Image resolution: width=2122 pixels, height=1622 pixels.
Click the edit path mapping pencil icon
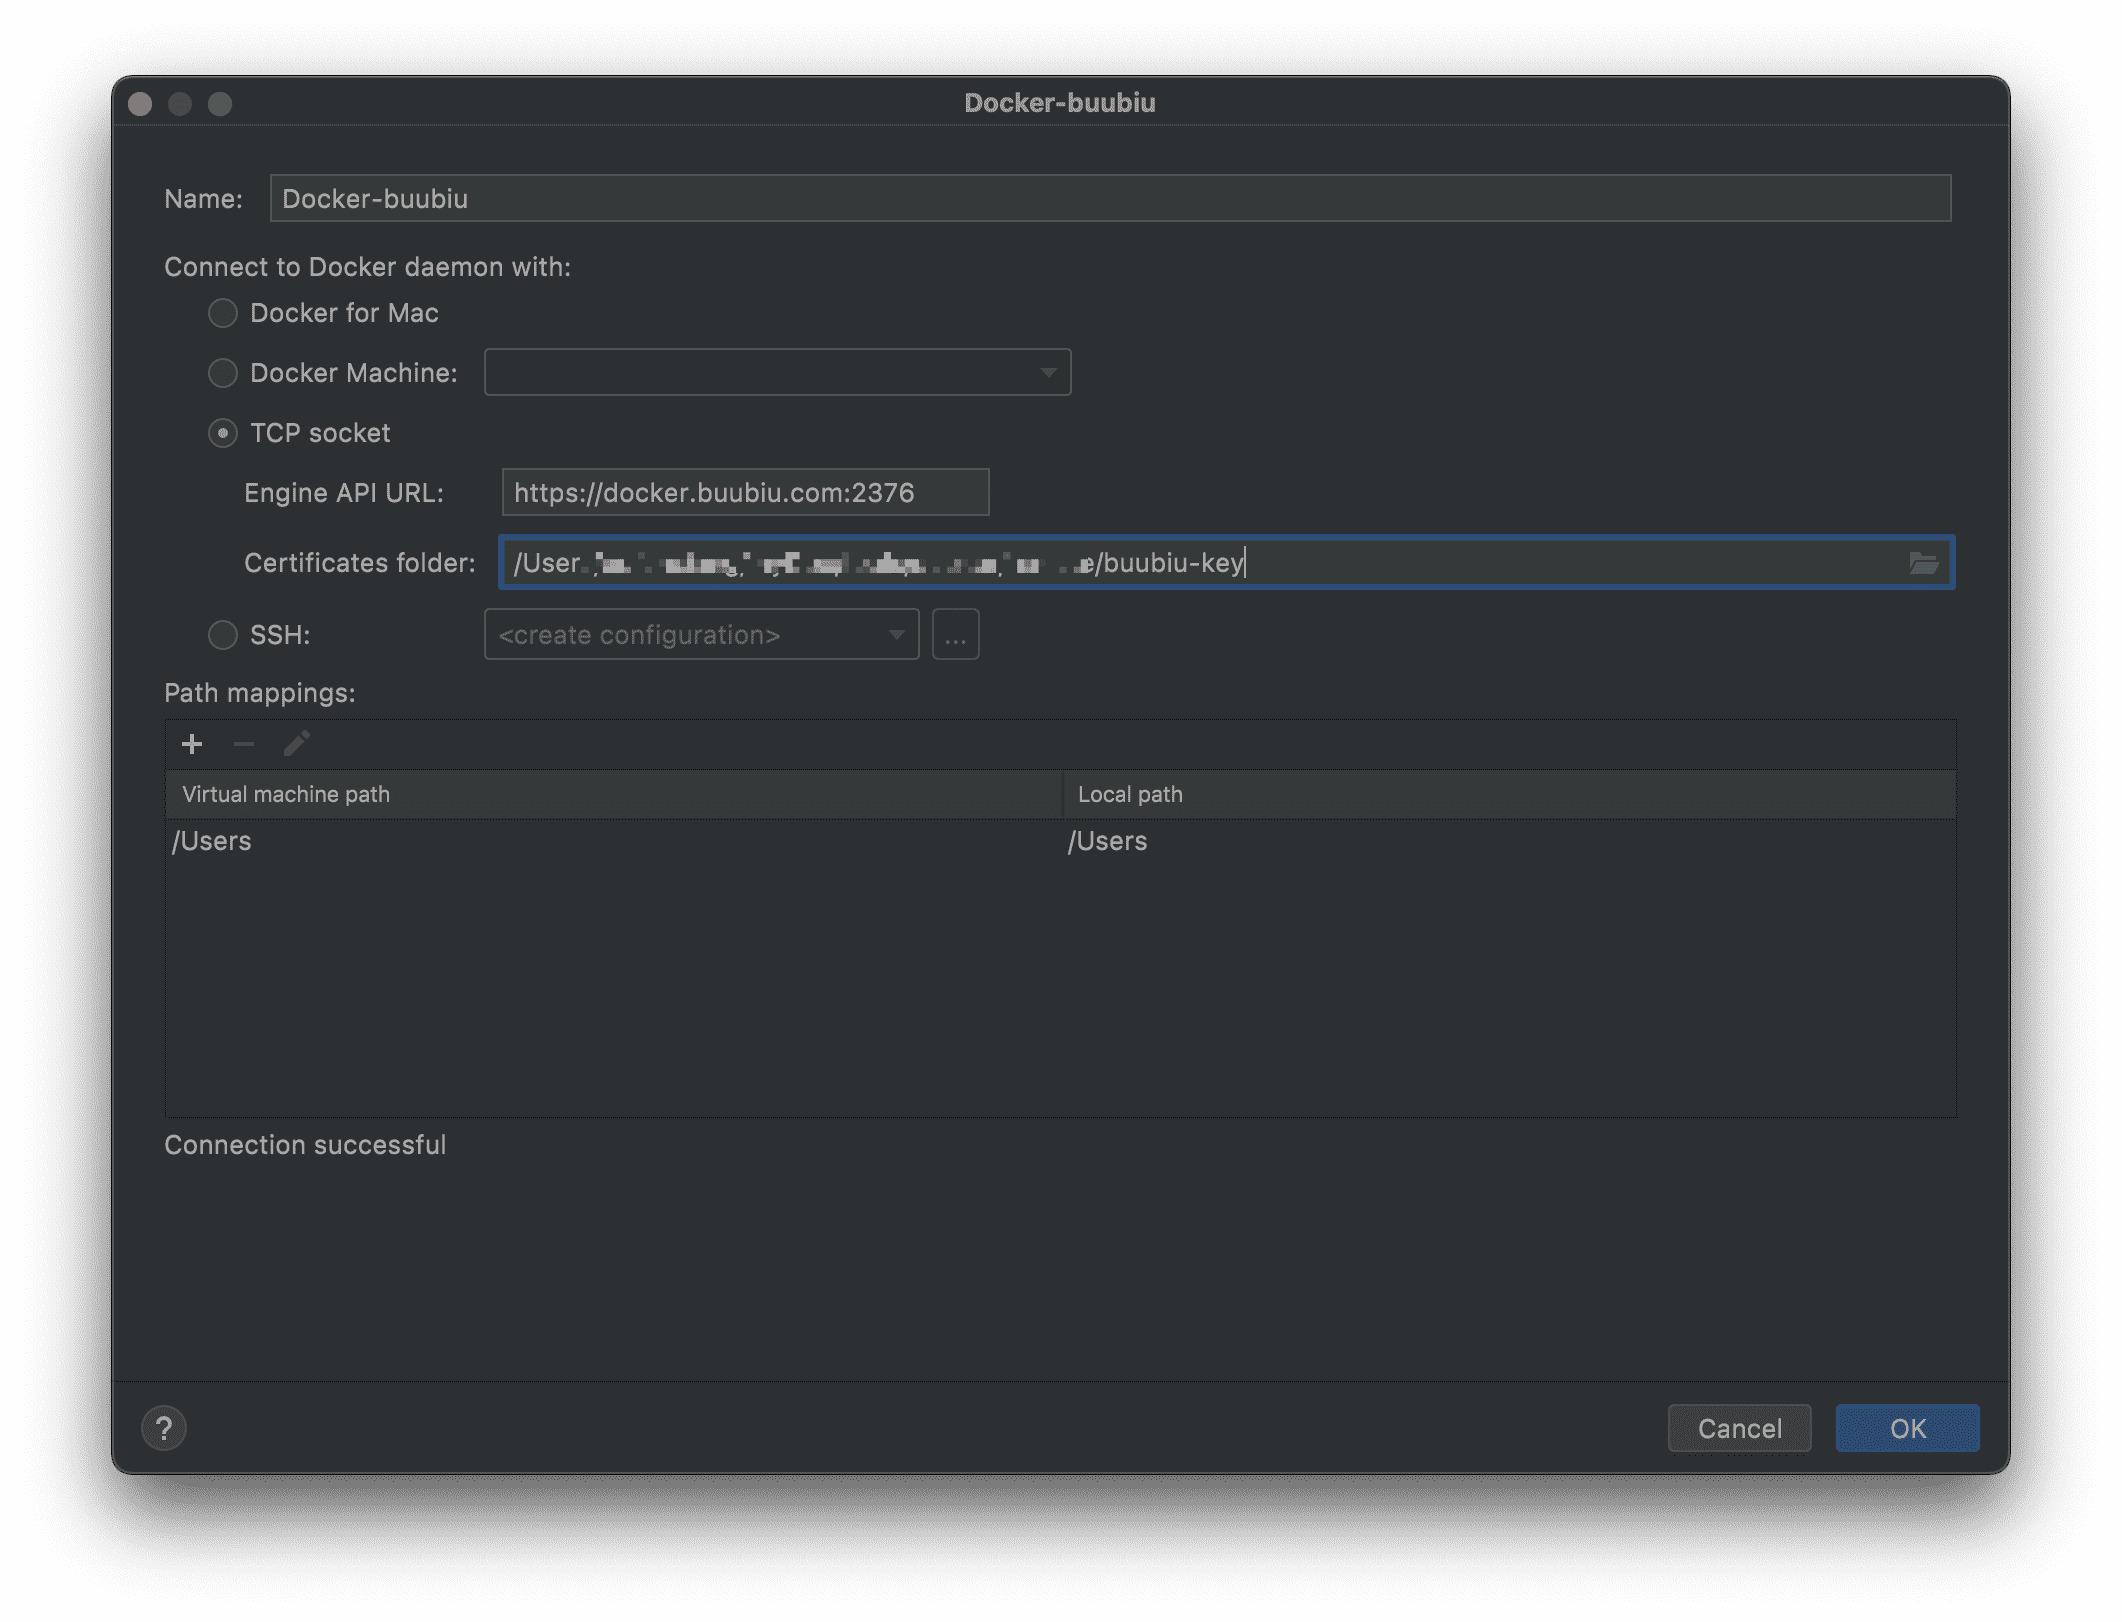[x=297, y=744]
